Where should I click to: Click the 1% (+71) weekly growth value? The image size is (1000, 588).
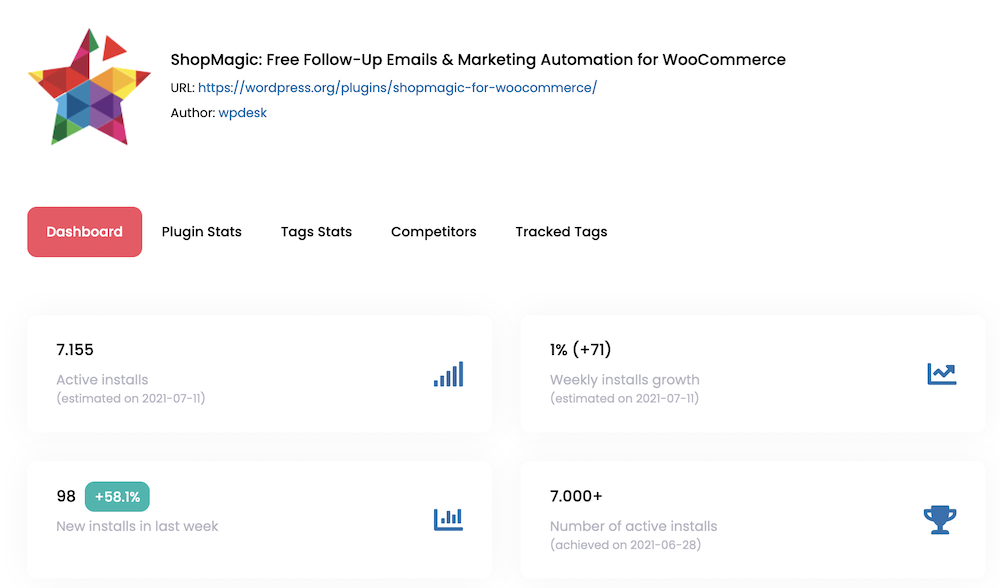(x=580, y=349)
